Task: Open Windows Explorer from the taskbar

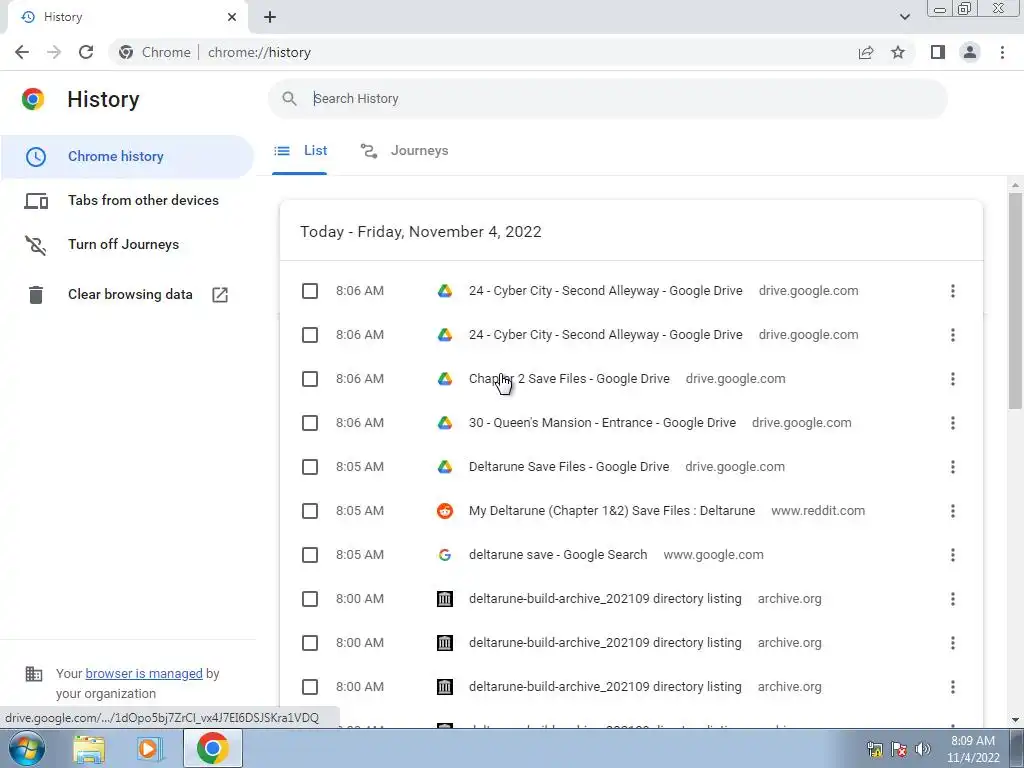Action: pos(89,749)
